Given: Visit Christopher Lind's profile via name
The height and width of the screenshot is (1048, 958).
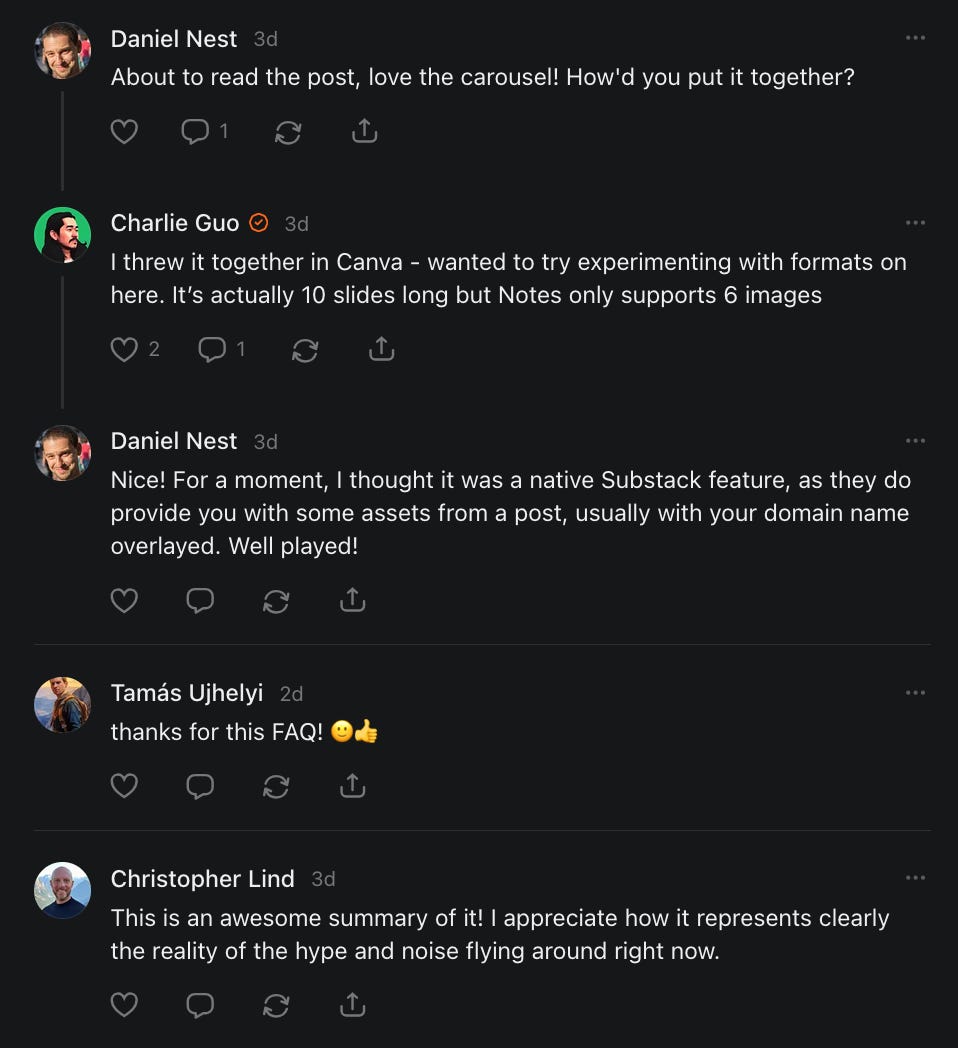Looking at the screenshot, I should [202, 878].
